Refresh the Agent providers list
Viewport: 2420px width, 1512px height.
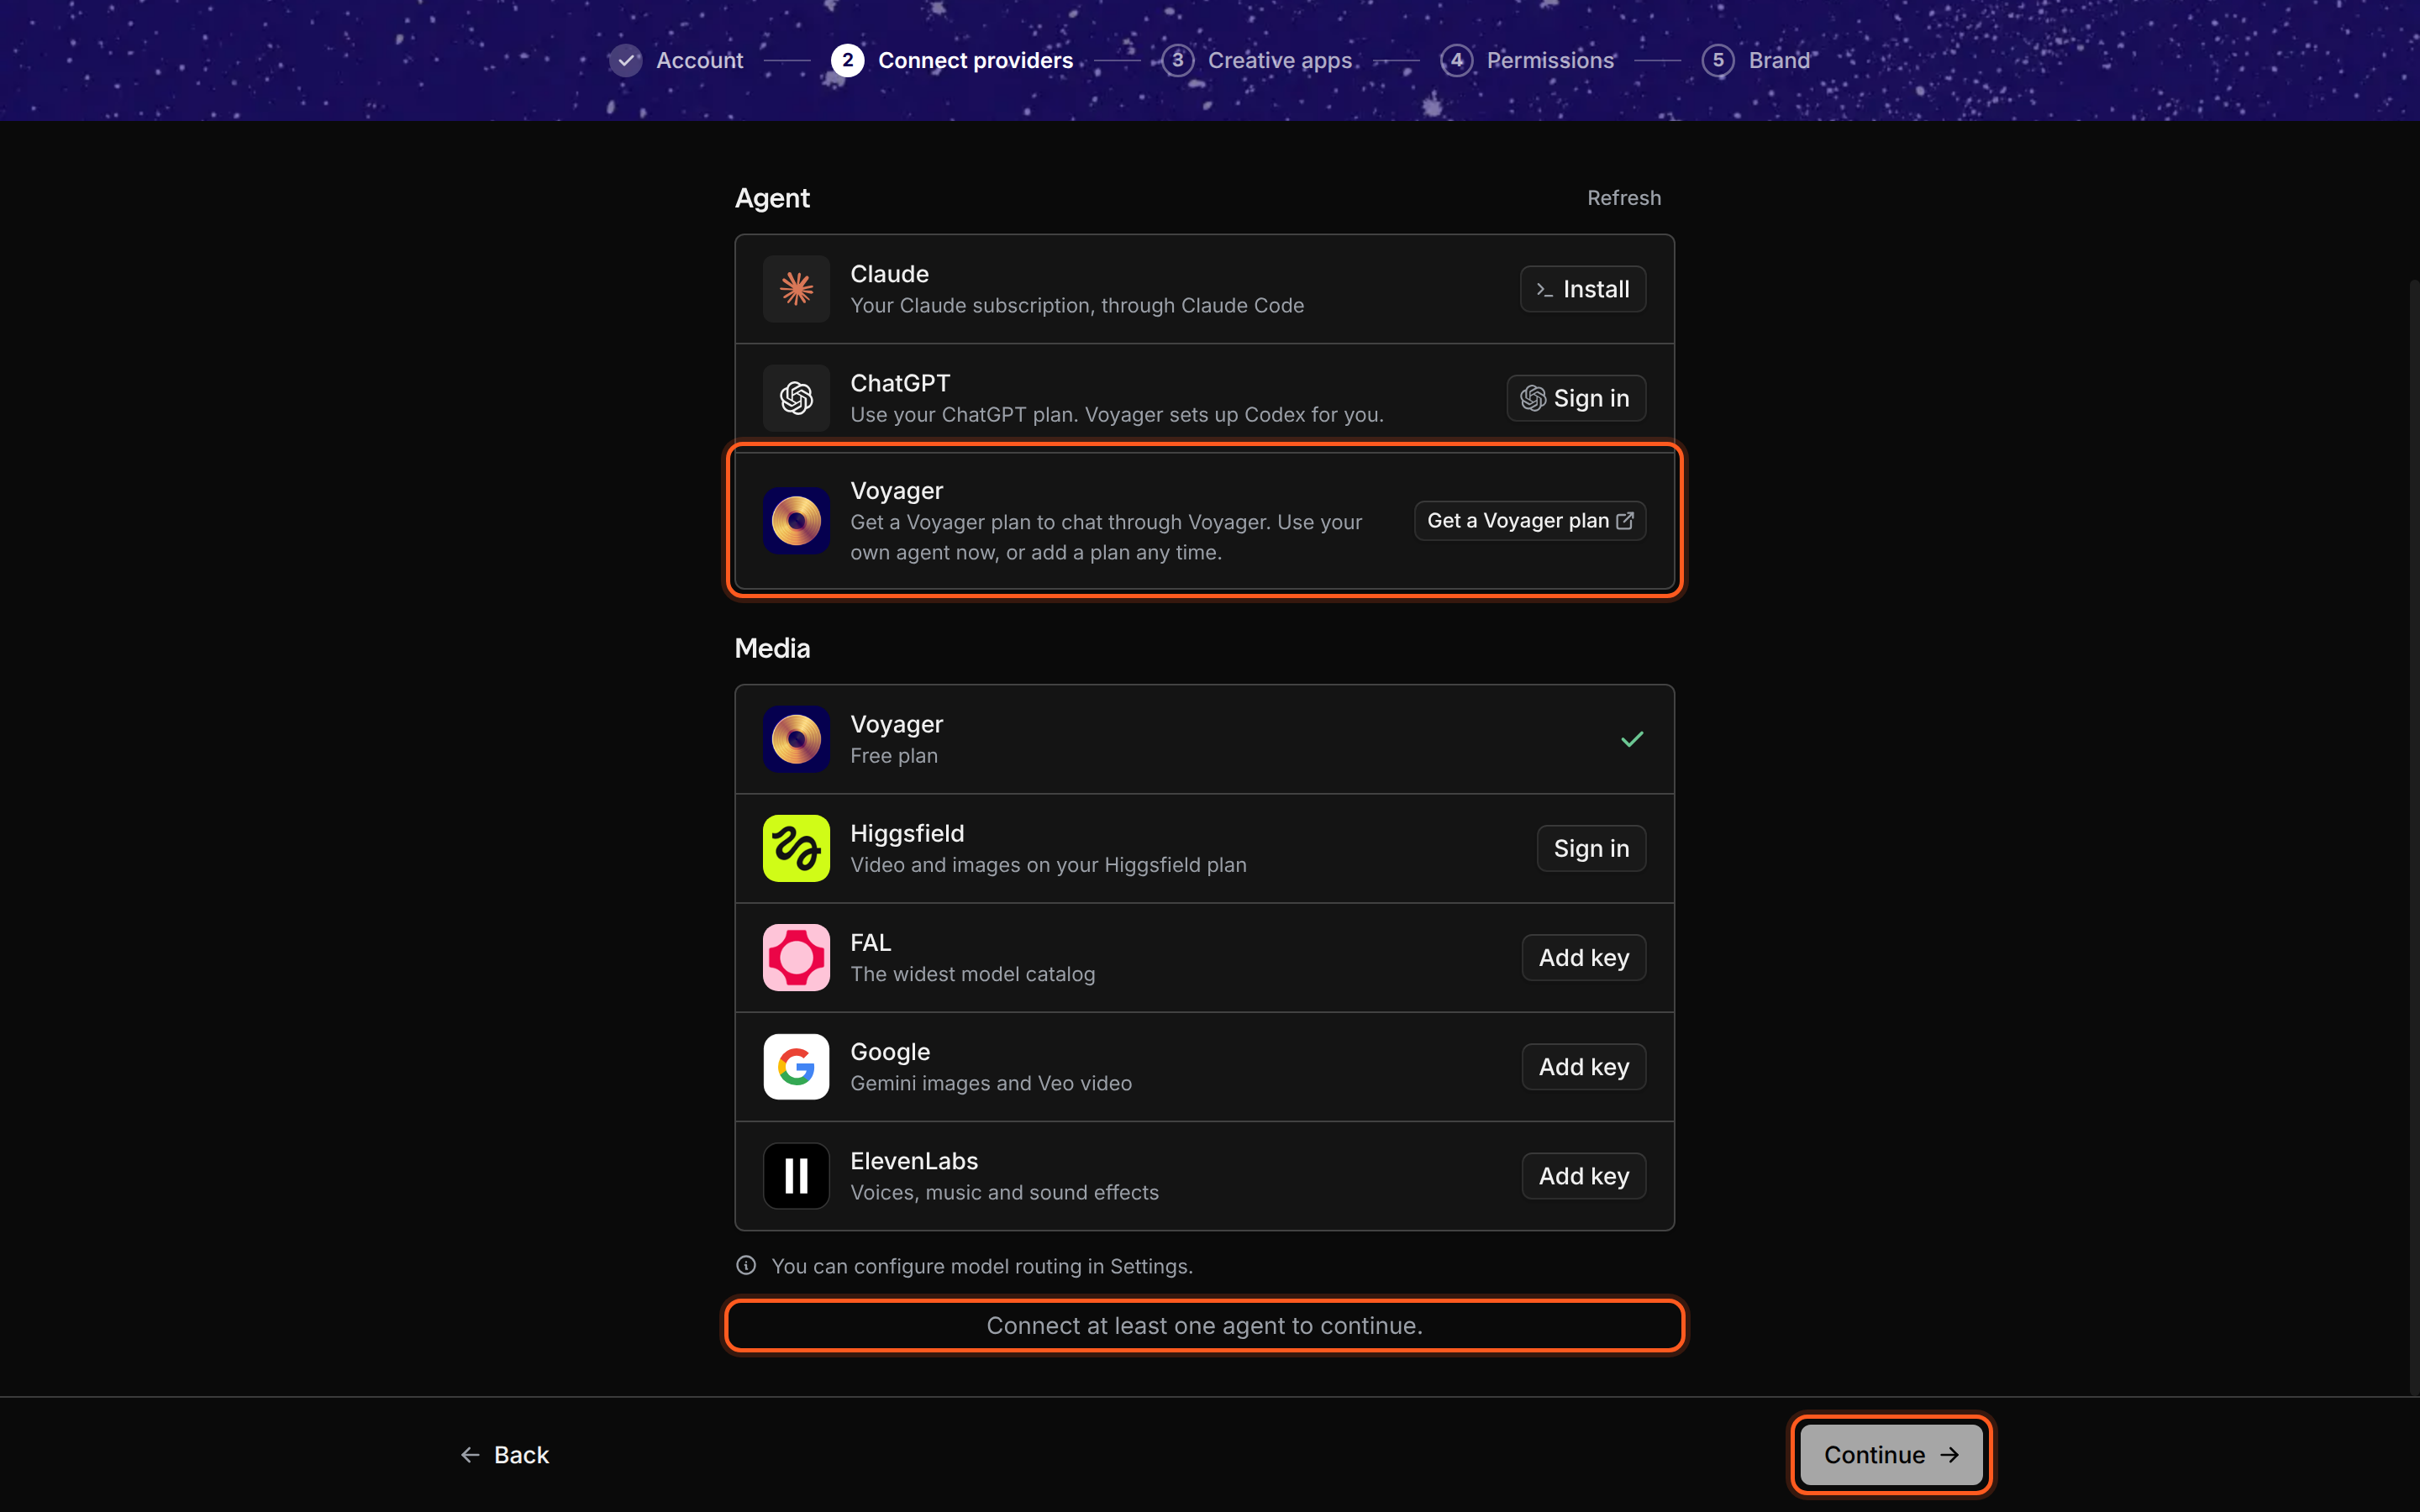pyautogui.click(x=1624, y=198)
